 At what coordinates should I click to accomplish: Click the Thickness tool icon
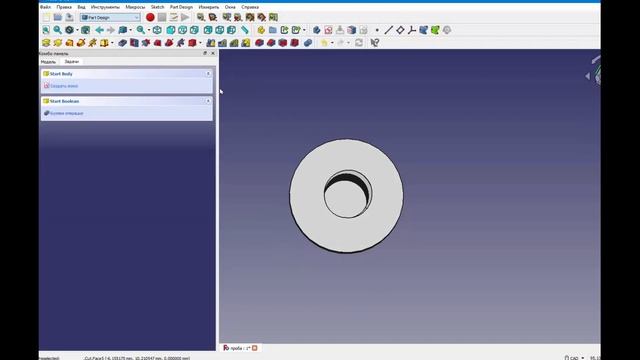[x=294, y=42]
